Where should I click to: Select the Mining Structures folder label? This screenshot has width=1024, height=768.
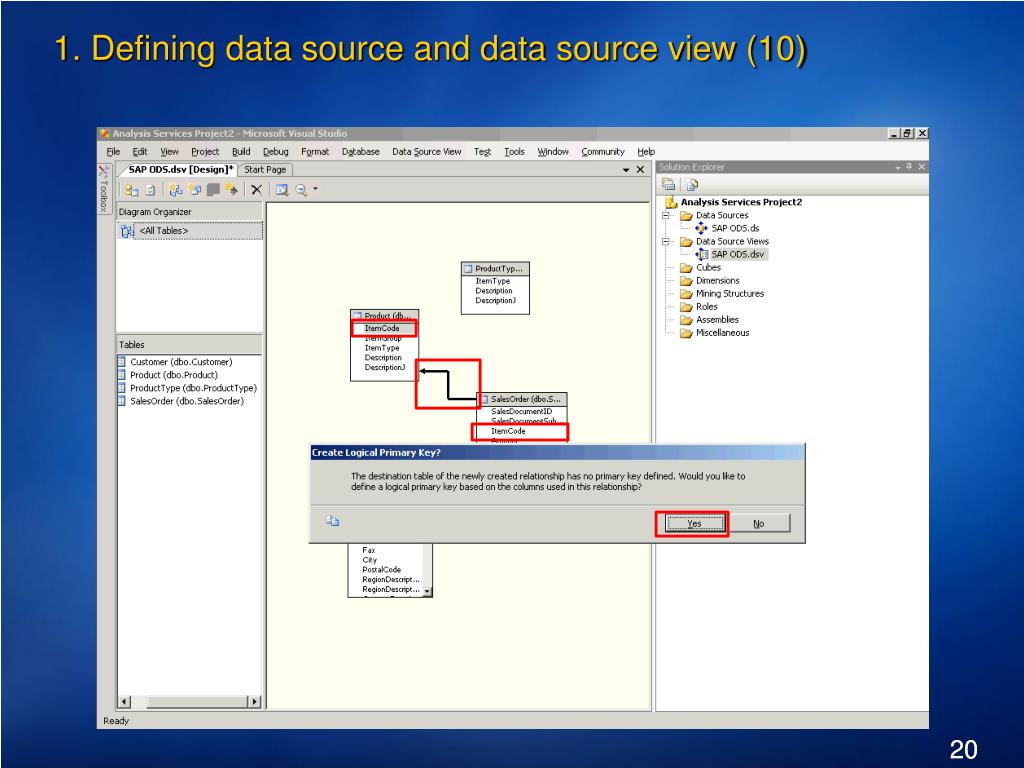(729, 294)
